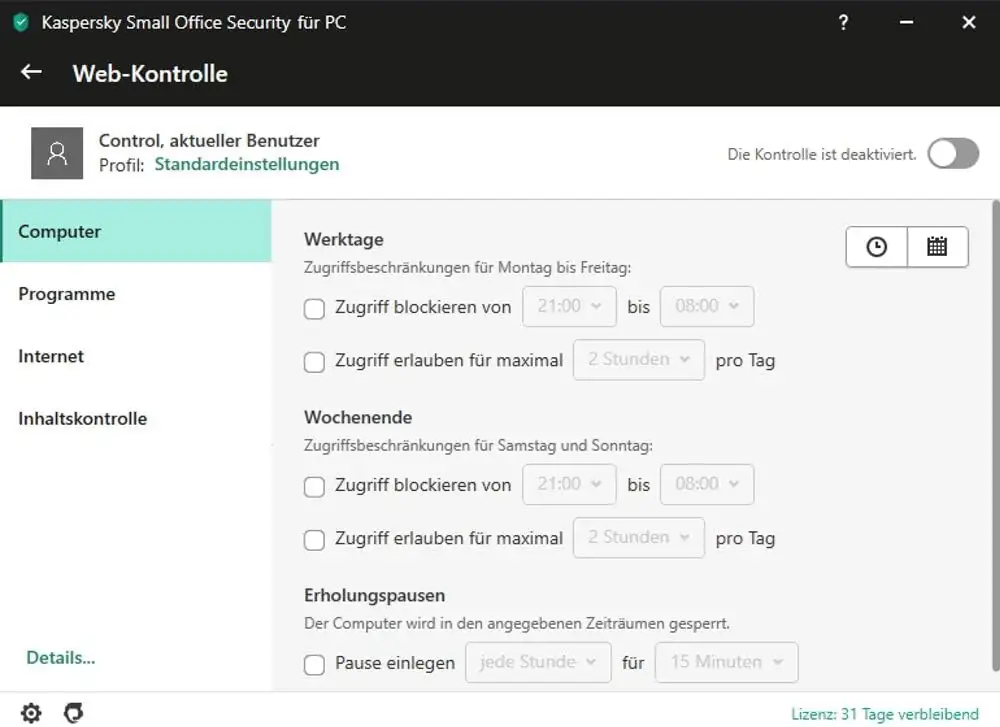
Task: Switch to the Inhaltskontrolle section
Action: coord(83,419)
